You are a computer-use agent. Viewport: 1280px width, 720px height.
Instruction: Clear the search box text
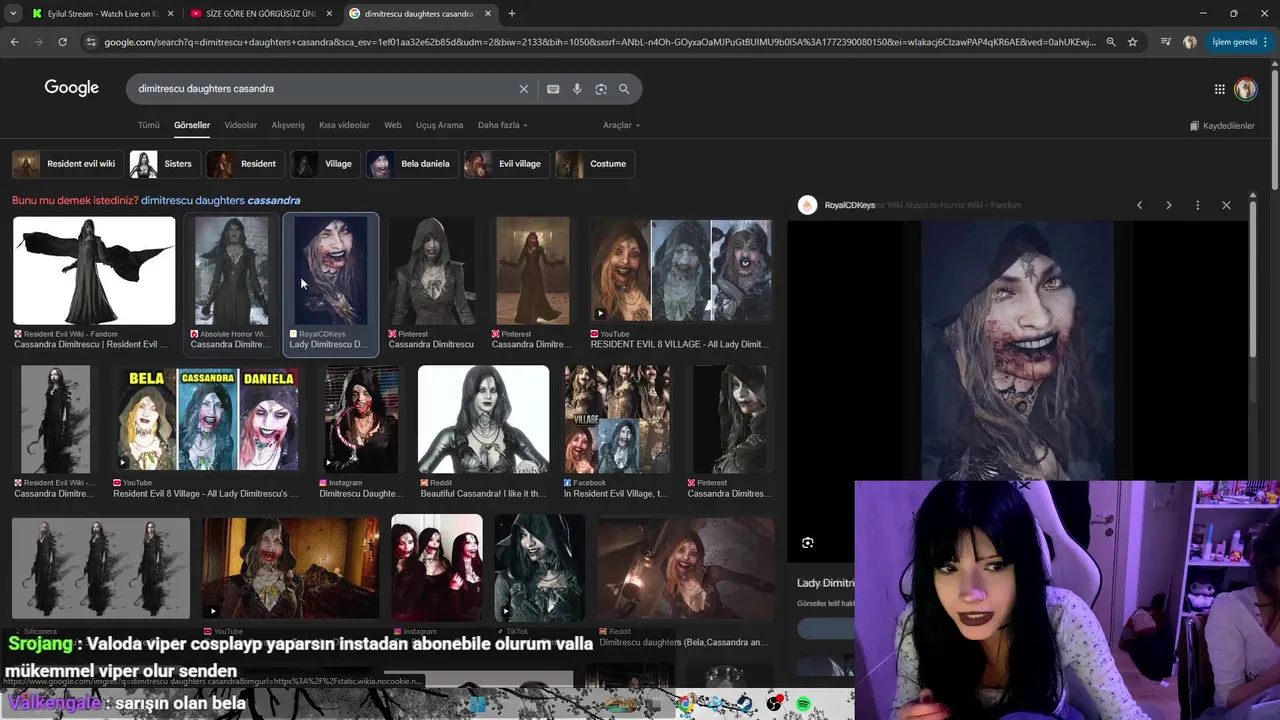[x=523, y=89]
